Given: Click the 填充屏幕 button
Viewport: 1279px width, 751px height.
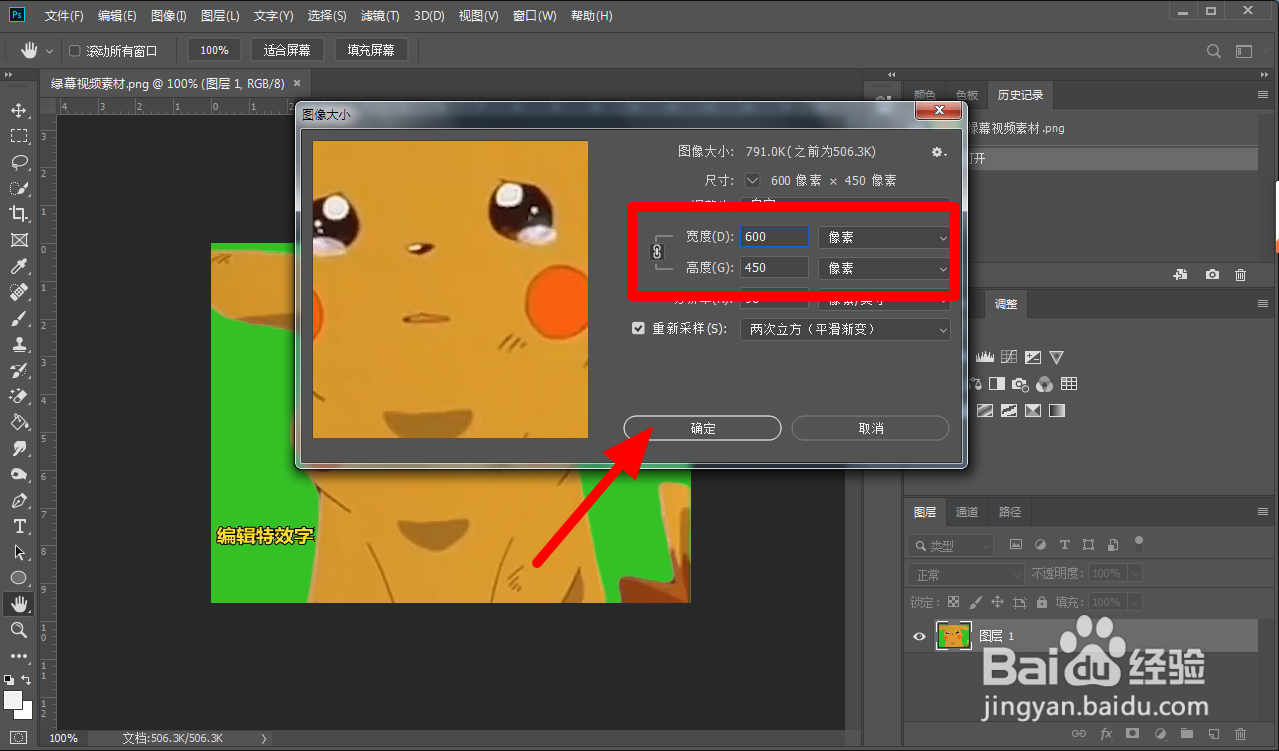Looking at the screenshot, I should pos(371,50).
